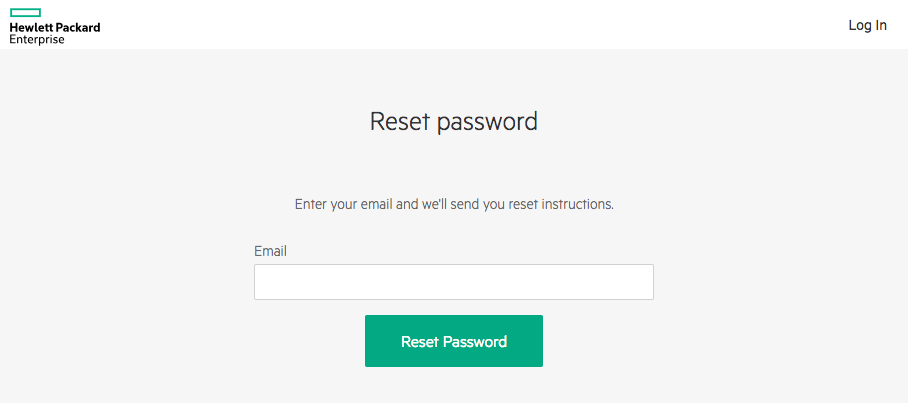Click the "Enter your email" instruction text
Screen dimensions: 908x403
[453, 204]
